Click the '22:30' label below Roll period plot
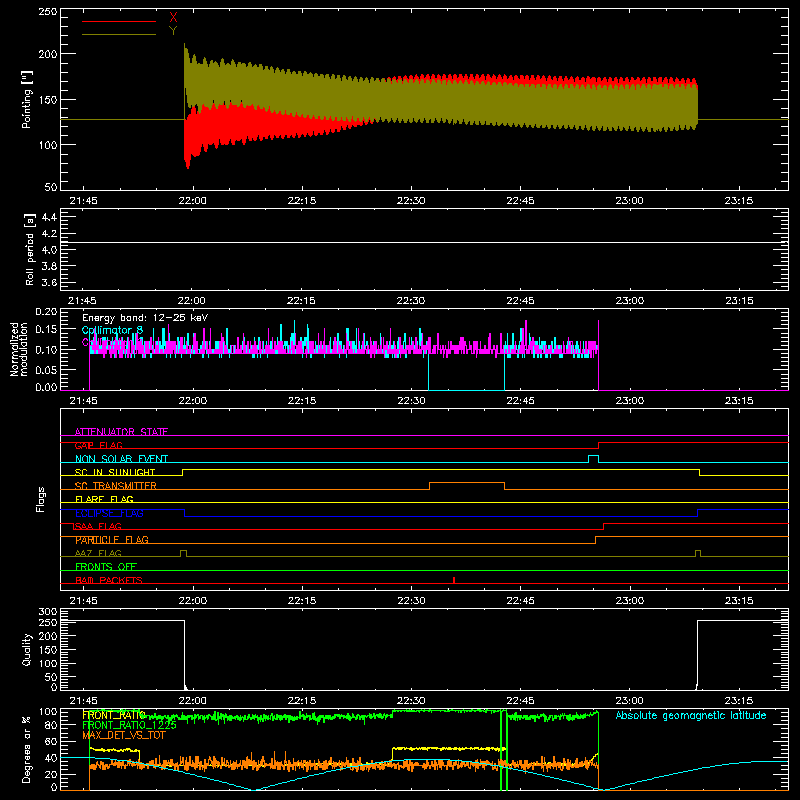The height and width of the screenshot is (800, 800). tap(411, 301)
